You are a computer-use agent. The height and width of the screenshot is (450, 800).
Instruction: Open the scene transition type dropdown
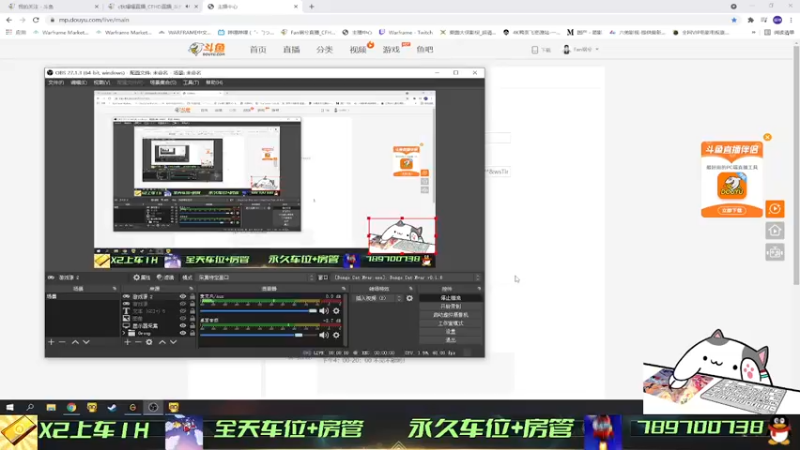[378, 298]
